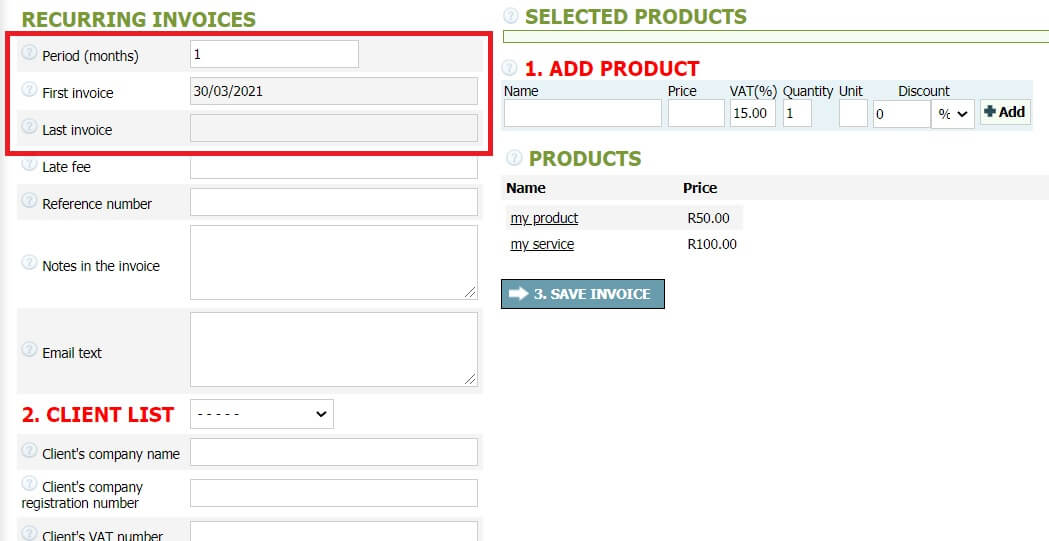The width and height of the screenshot is (1049, 541).
Task: Click help icon beside Client's company registration number
Action: pyautogui.click(x=29, y=483)
